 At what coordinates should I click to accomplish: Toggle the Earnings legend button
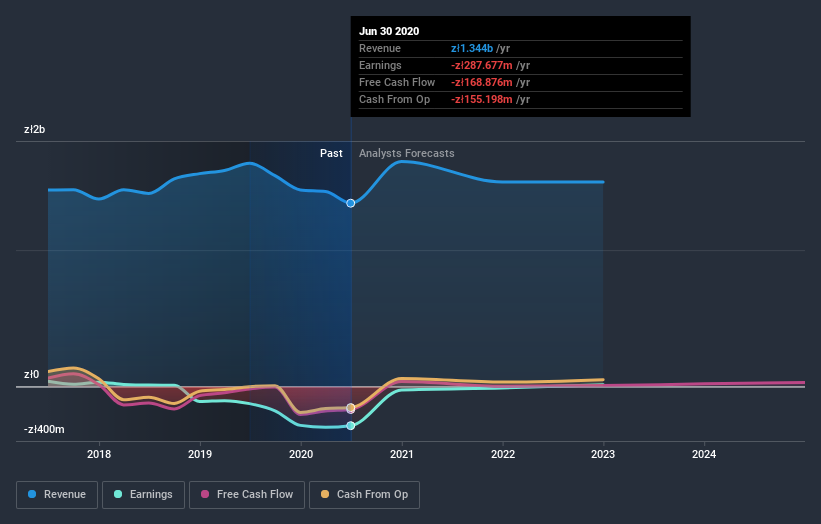click(x=143, y=495)
